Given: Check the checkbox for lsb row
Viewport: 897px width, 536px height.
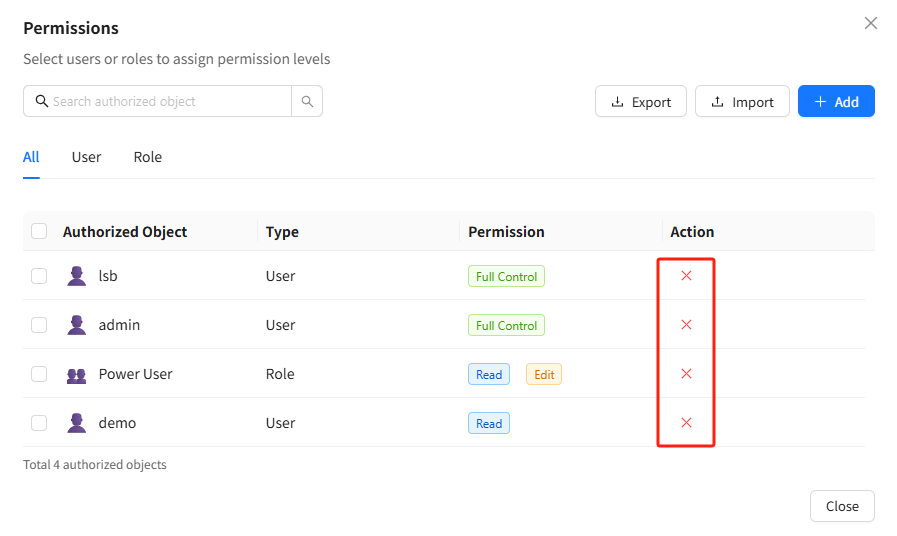Looking at the screenshot, I should pos(39,276).
